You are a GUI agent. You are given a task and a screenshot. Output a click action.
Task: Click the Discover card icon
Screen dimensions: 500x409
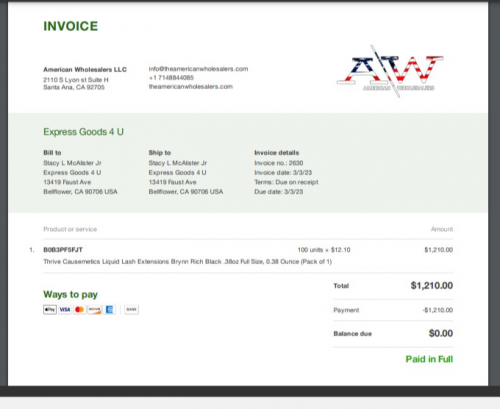tap(94, 310)
